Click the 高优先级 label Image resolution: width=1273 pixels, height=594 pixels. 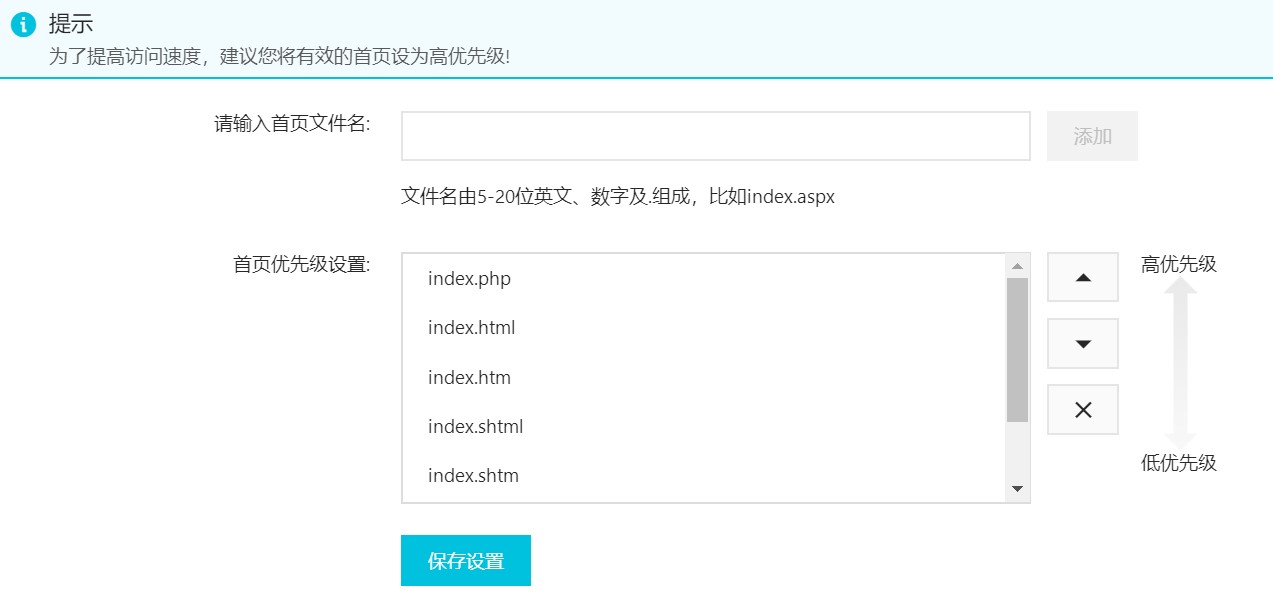coord(1178,265)
